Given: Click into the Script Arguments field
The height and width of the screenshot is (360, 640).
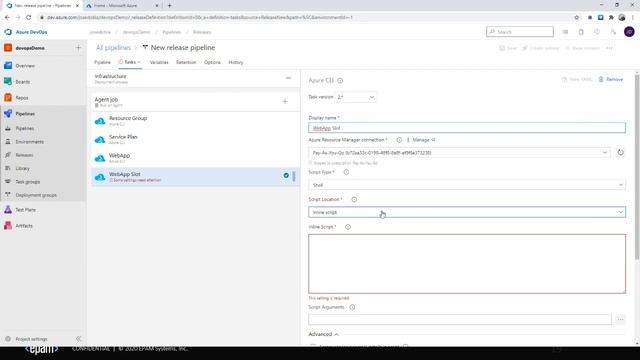Looking at the screenshot, I should [x=460, y=319].
